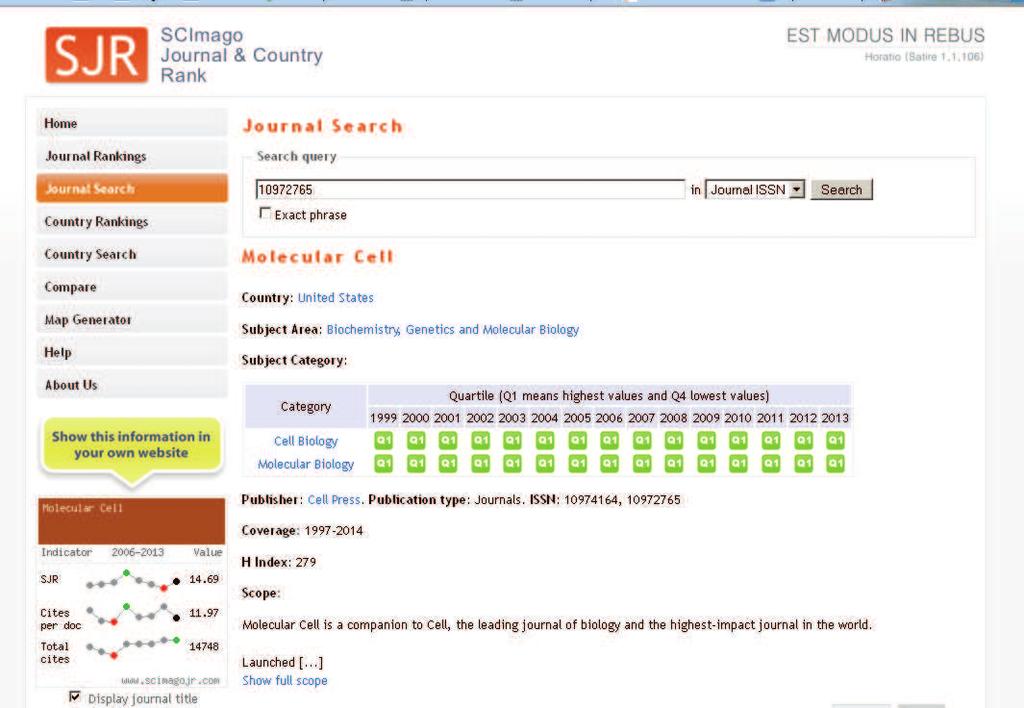Click Show full scope link
1024x708 pixels.
tap(285, 681)
